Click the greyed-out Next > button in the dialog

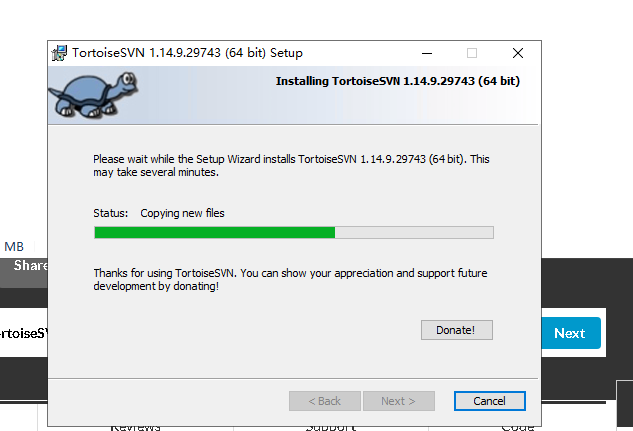(398, 401)
